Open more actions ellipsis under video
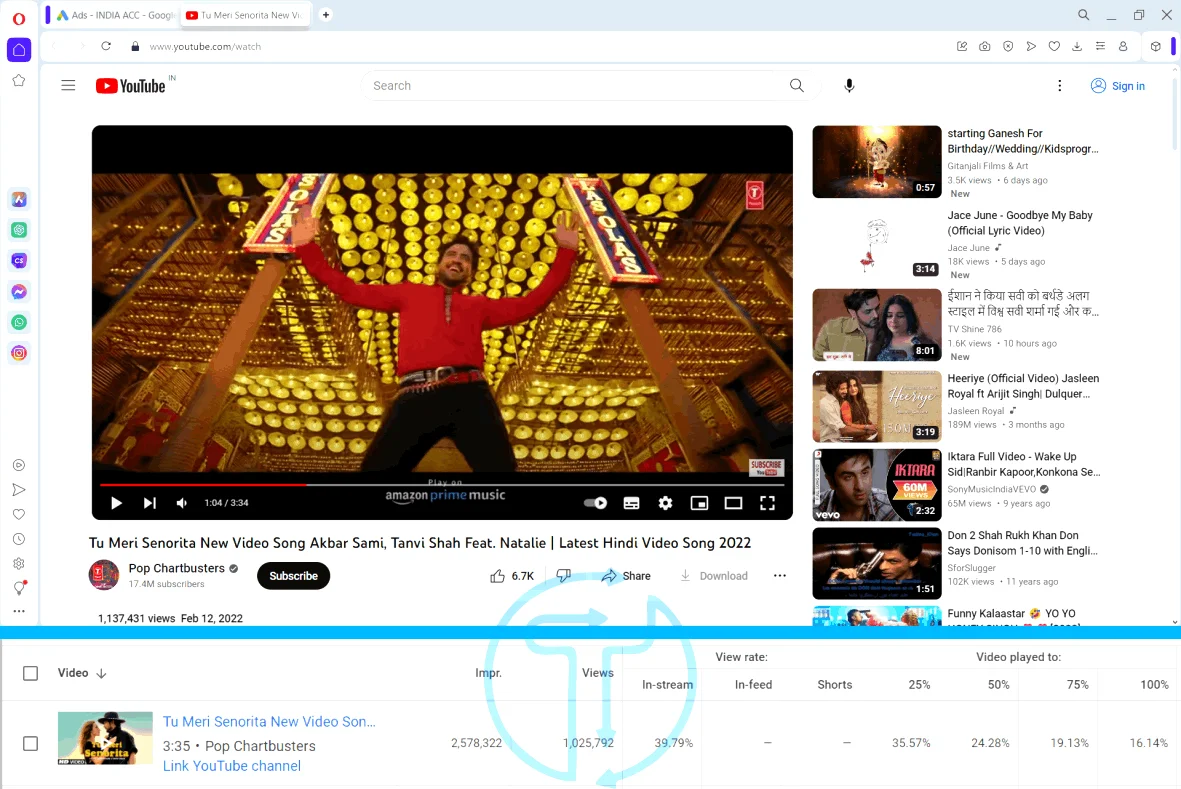 (x=780, y=576)
